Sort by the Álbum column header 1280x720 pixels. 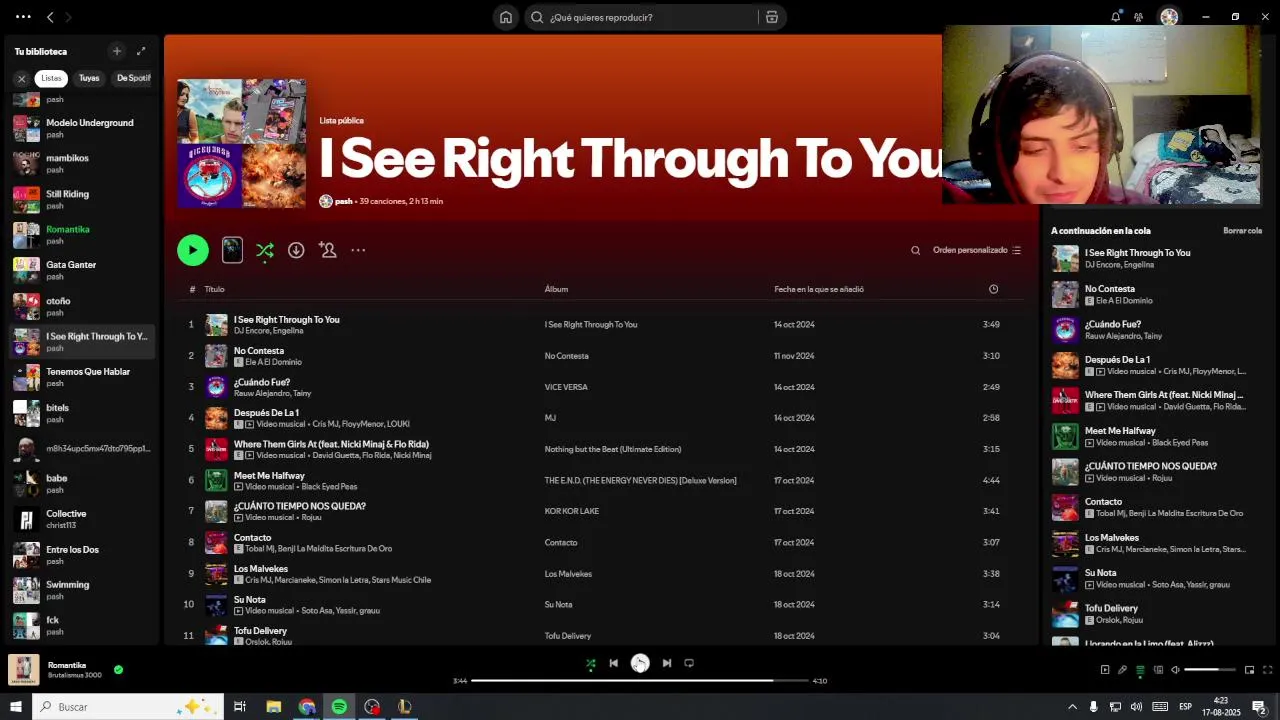pos(556,289)
